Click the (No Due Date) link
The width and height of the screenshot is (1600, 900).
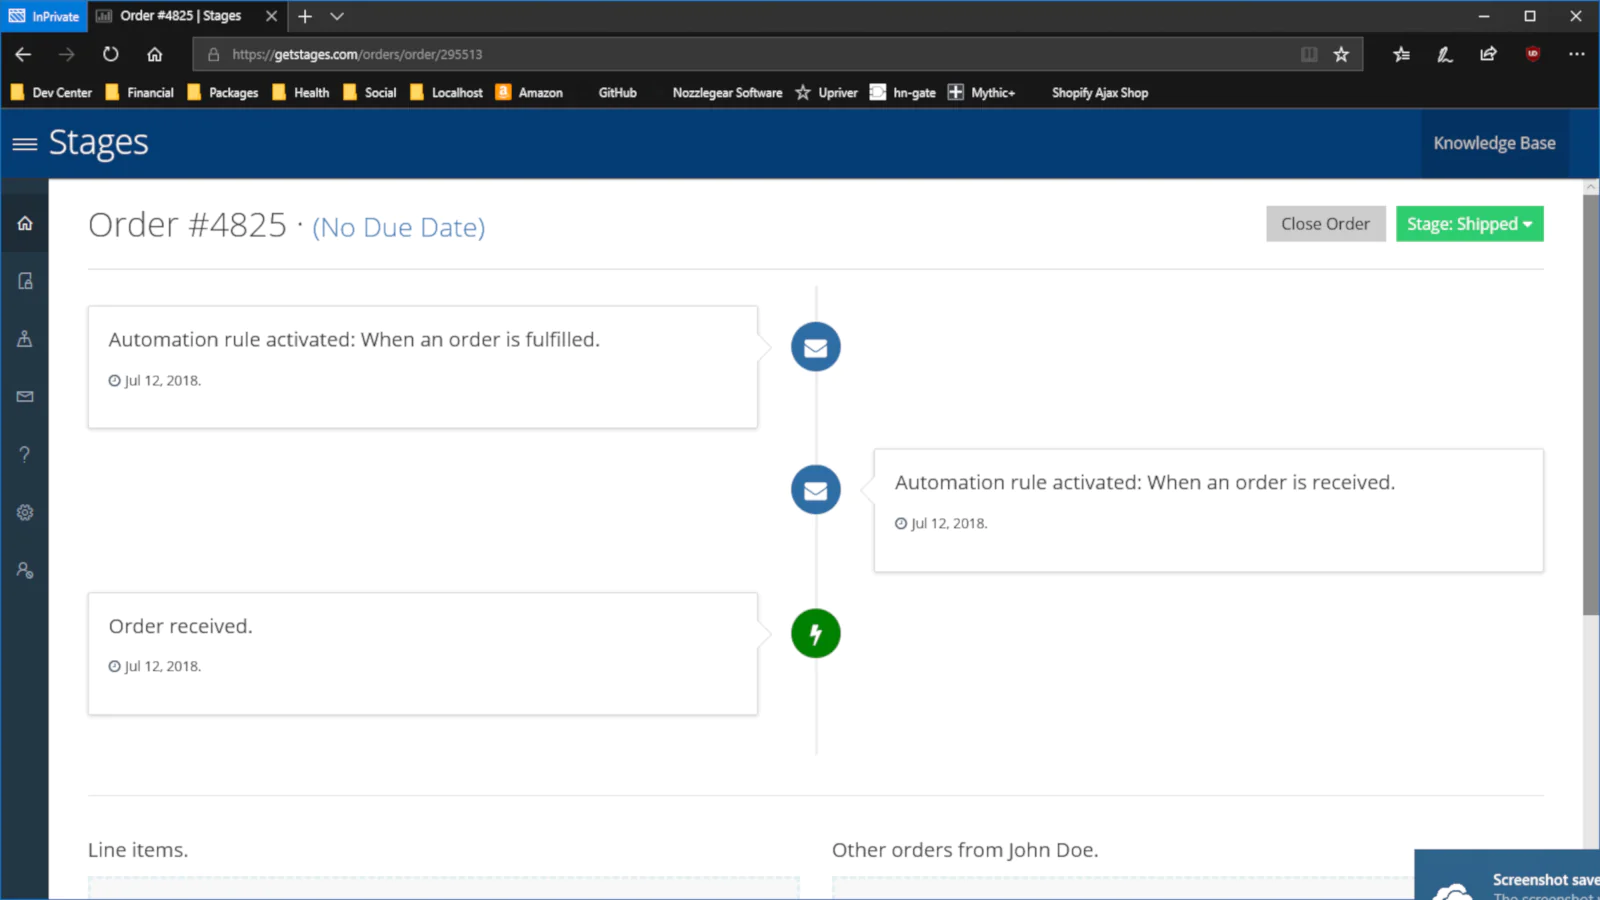pos(398,228)
